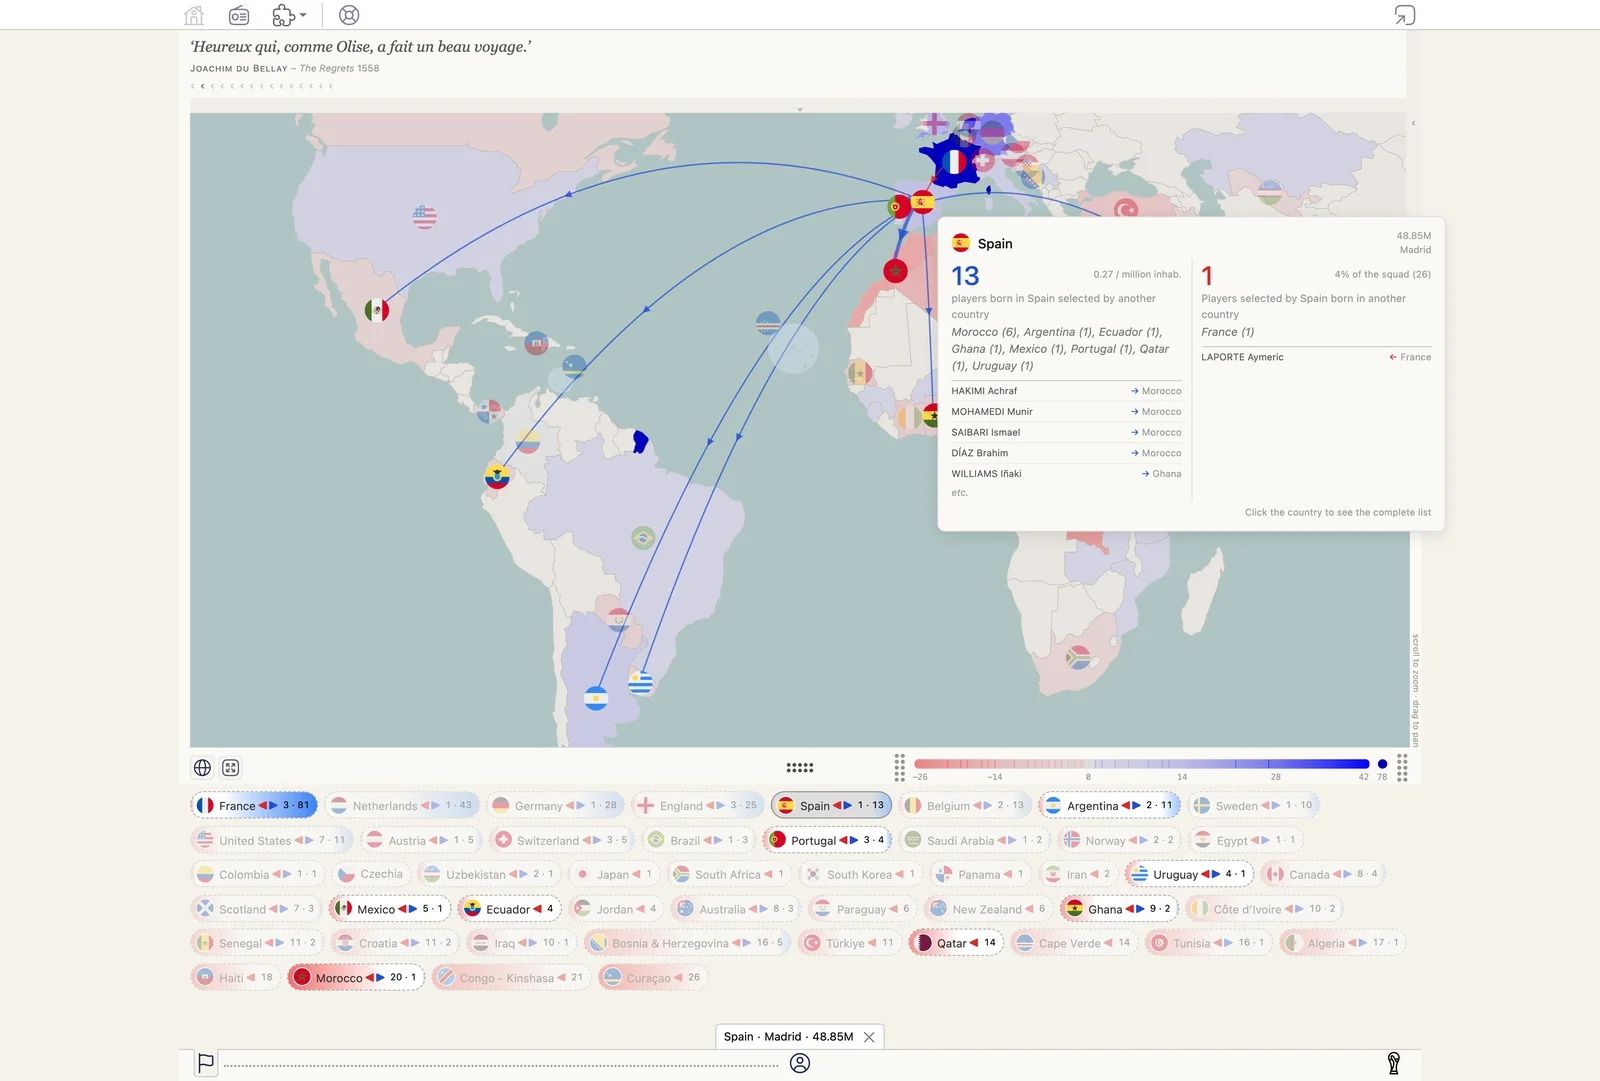Image resolution: width=1600 pixels, height=1081 pixels.
Task: Click the Haiti flag marker on the map
Action: [x=536, y=343]
